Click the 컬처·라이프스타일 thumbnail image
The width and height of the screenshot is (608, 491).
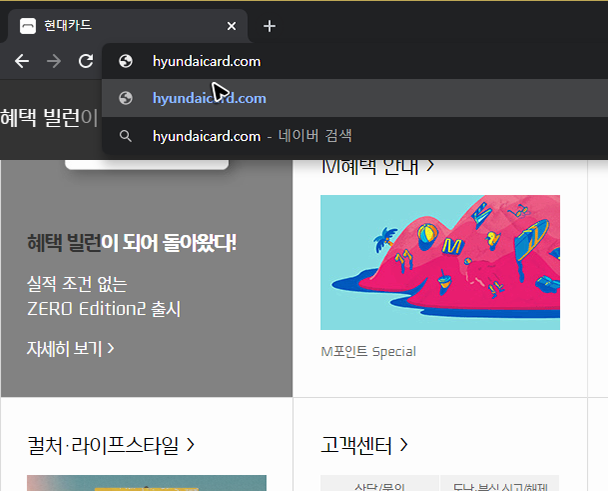(147, 483)
